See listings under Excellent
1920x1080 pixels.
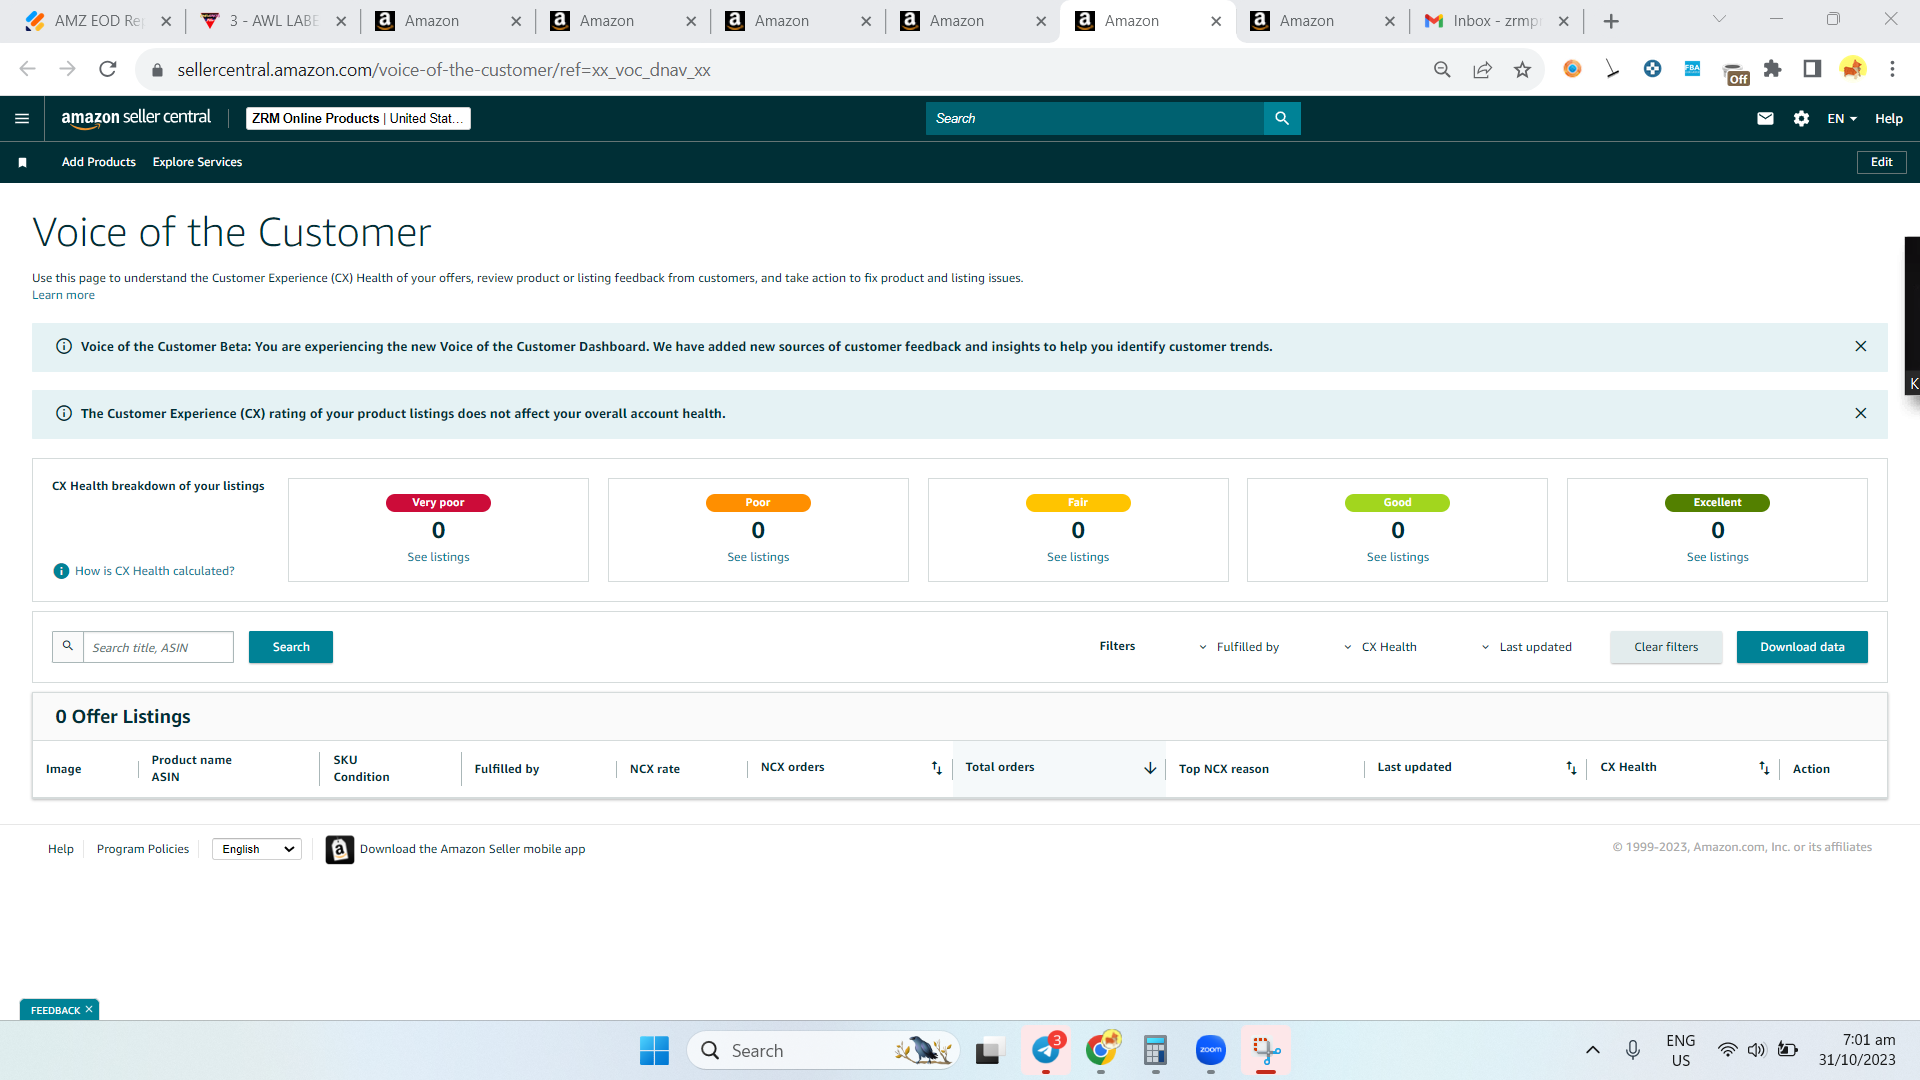tap(1718, 557)
